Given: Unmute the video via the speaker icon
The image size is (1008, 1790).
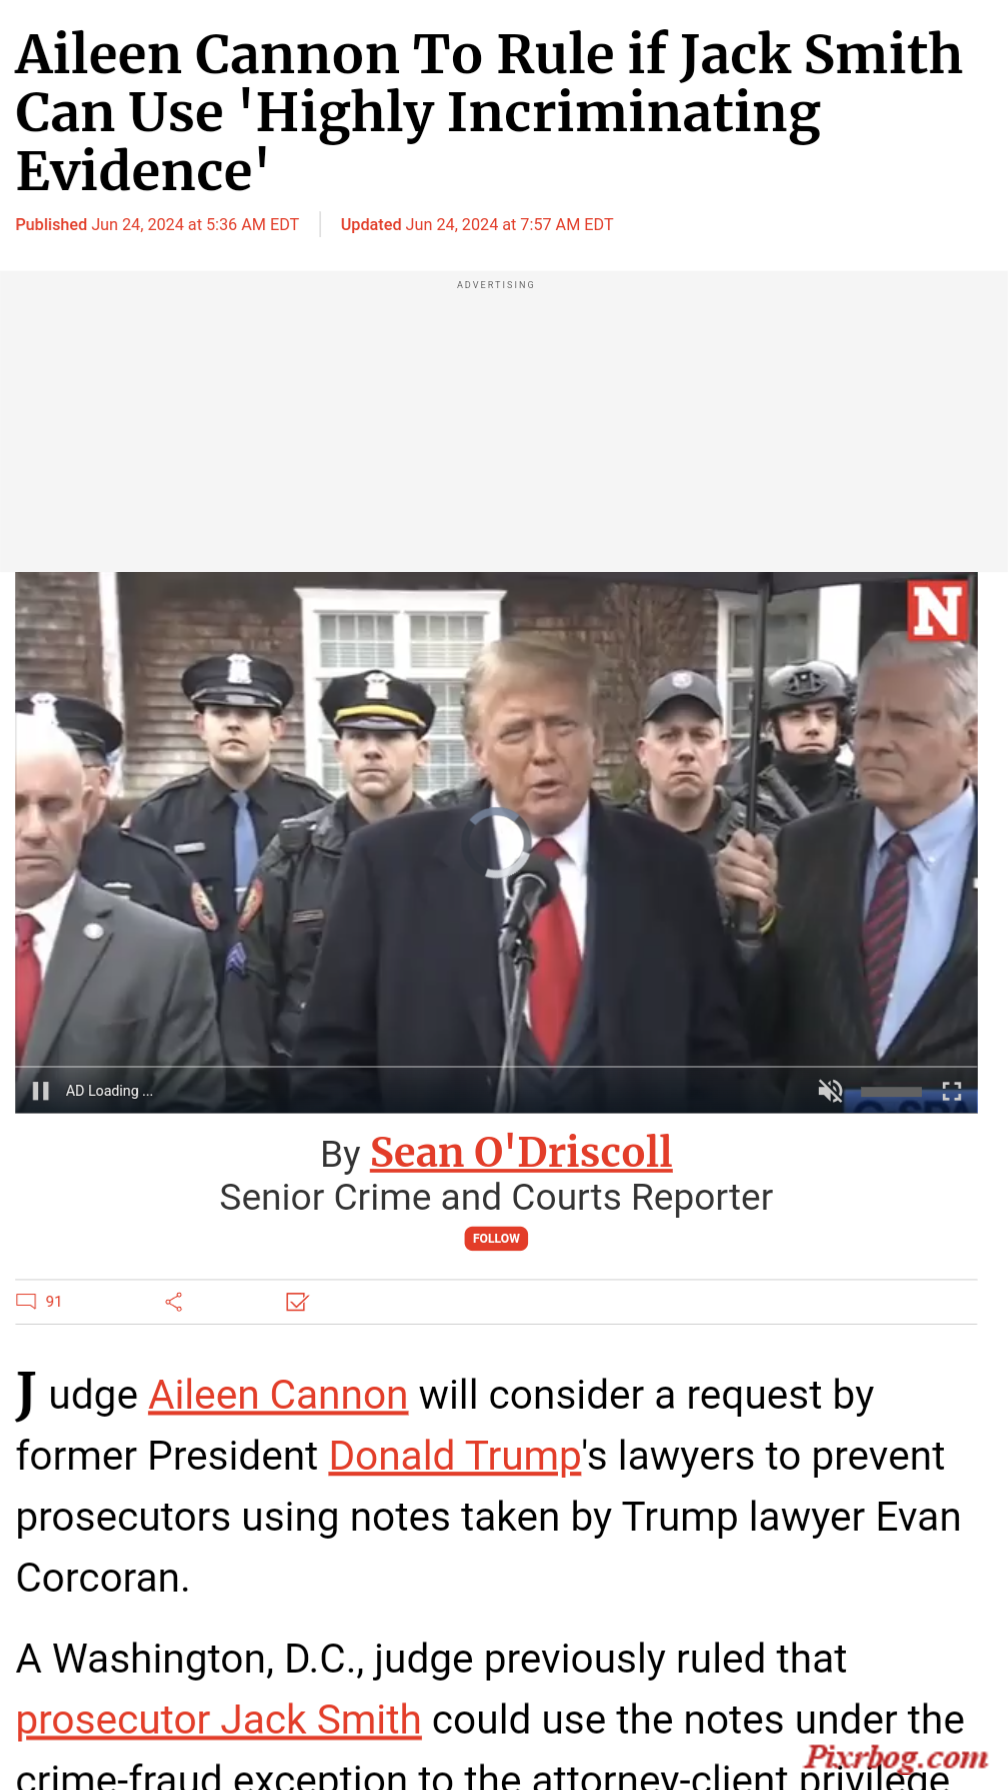Looking at the screenshot, I should coord(830,1091).
